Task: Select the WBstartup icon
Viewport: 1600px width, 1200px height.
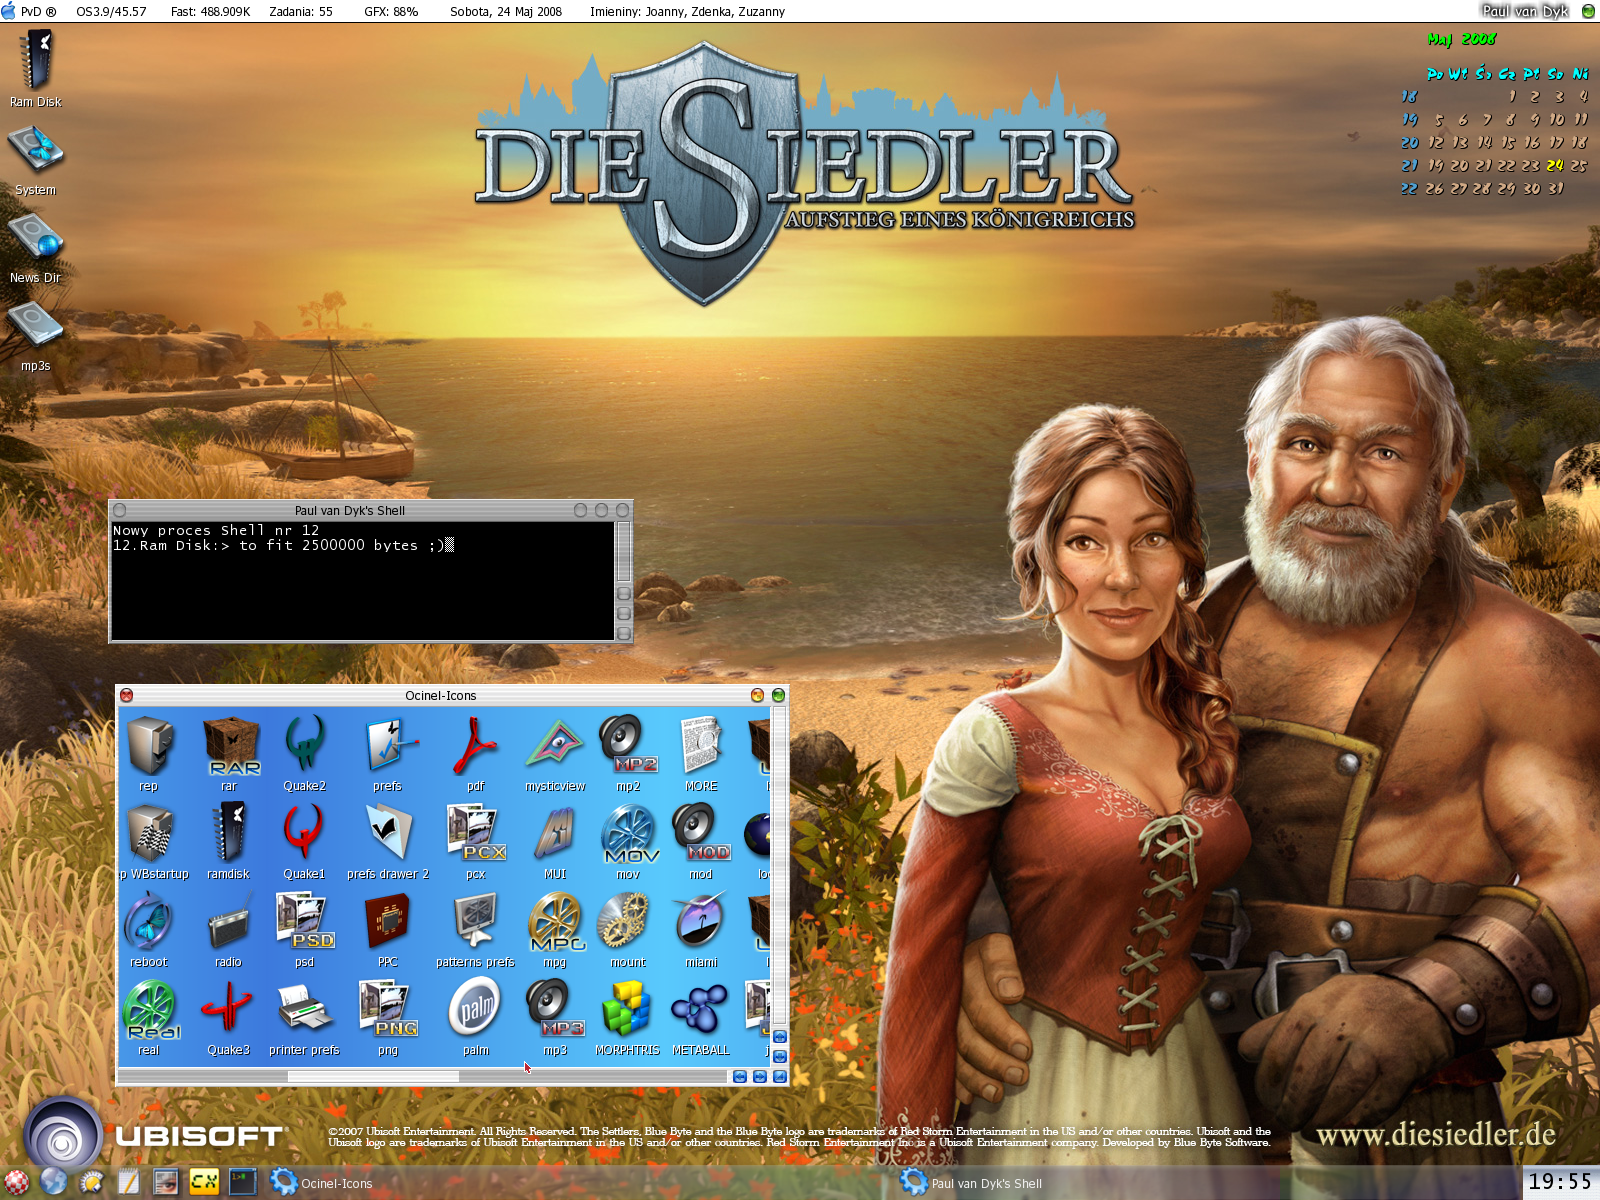Action: pyautogui.click(x=153, y=841)
